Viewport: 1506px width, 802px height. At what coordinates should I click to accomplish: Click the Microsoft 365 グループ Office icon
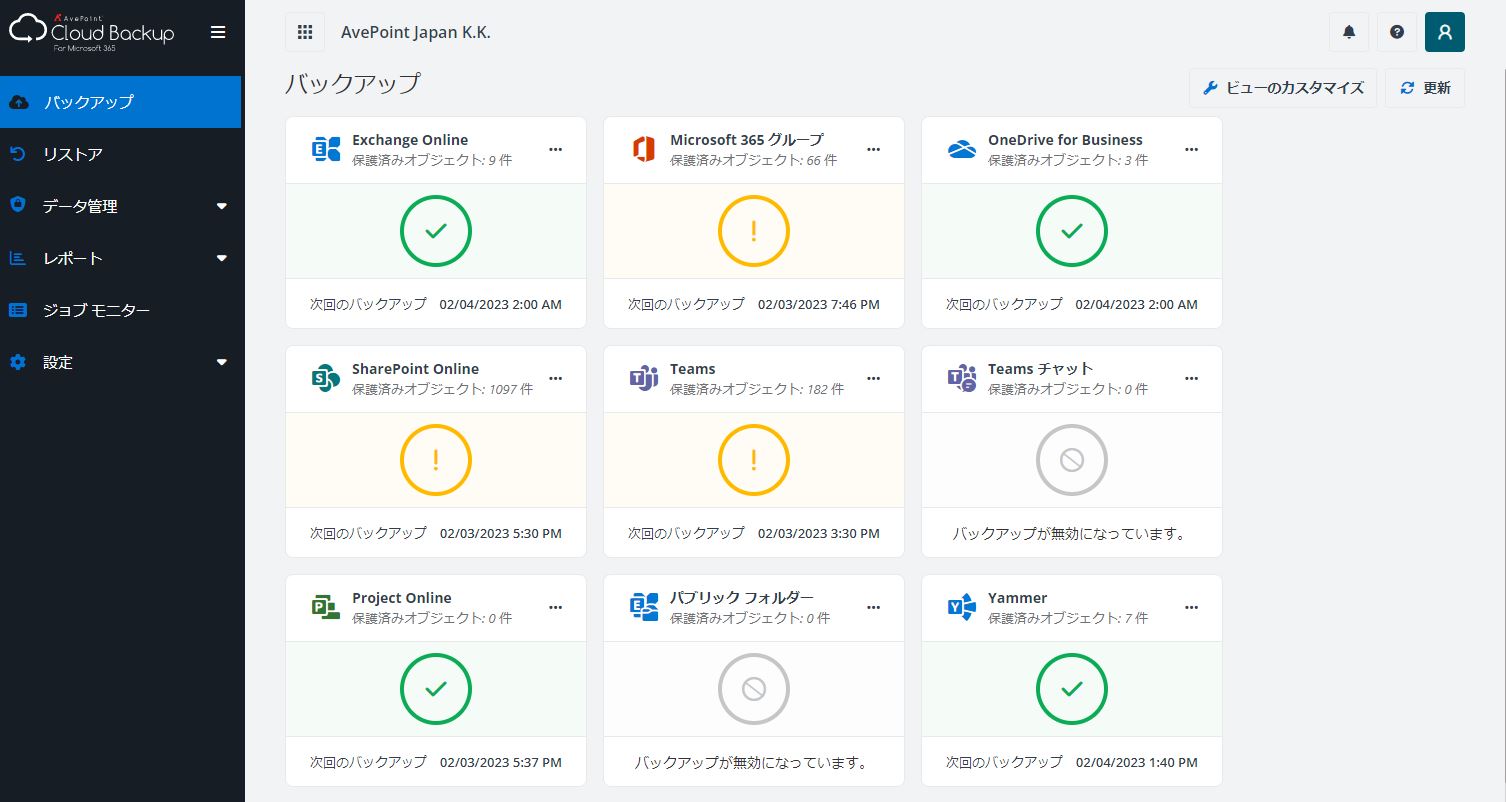point(644,149)
